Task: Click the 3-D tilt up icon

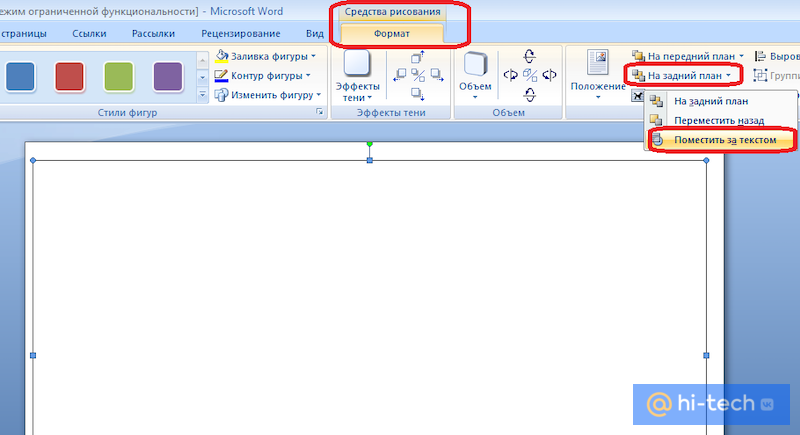Action: 530,57
